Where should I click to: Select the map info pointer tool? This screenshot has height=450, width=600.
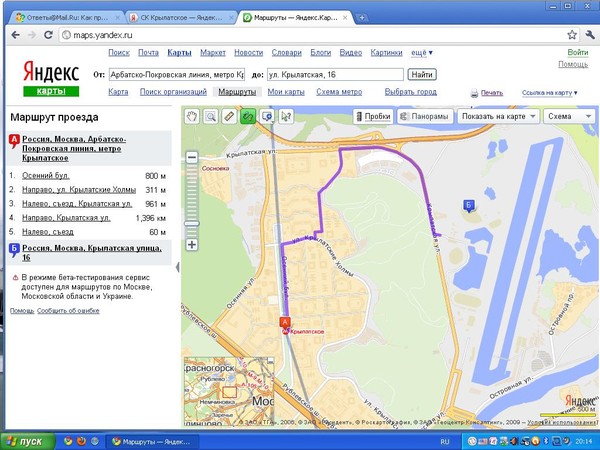click(x=285, y=116)
